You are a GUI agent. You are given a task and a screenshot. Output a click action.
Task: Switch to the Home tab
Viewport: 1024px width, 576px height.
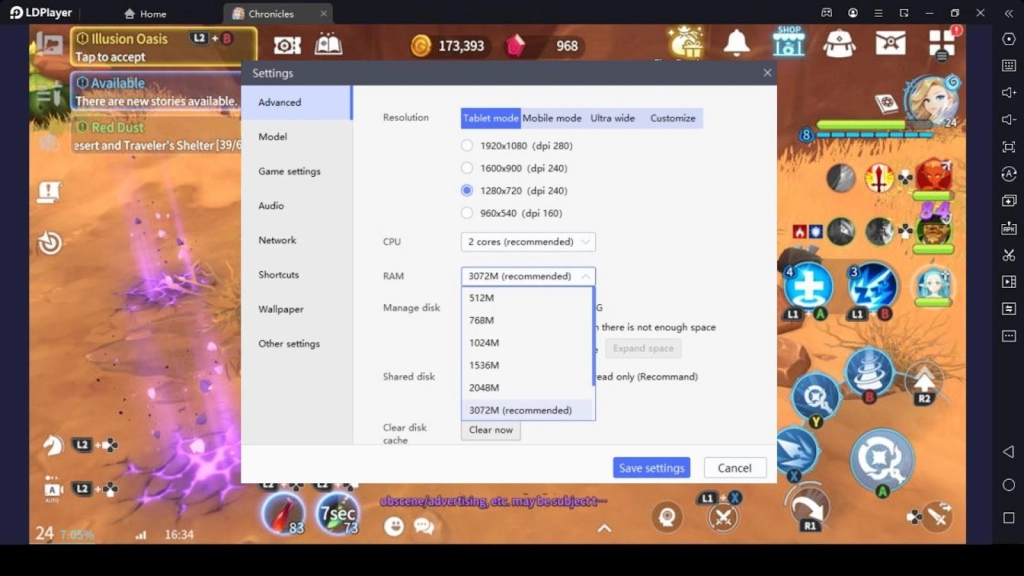[146, 14]
